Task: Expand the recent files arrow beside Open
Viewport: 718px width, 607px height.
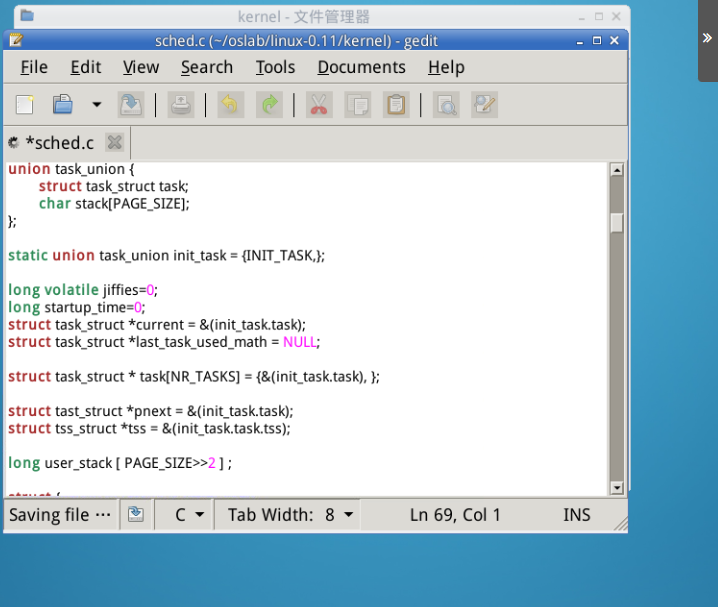Action: tap(96, 105)
